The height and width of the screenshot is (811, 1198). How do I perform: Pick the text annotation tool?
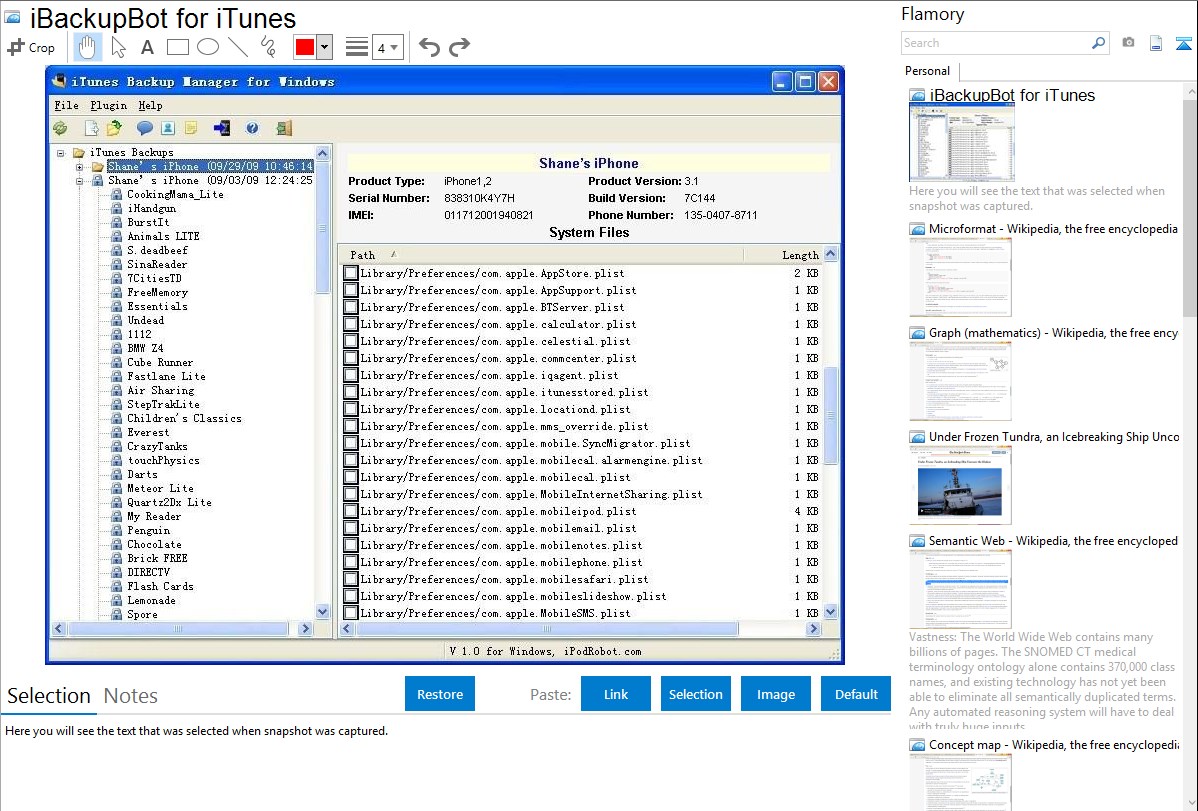click(147, 47)
